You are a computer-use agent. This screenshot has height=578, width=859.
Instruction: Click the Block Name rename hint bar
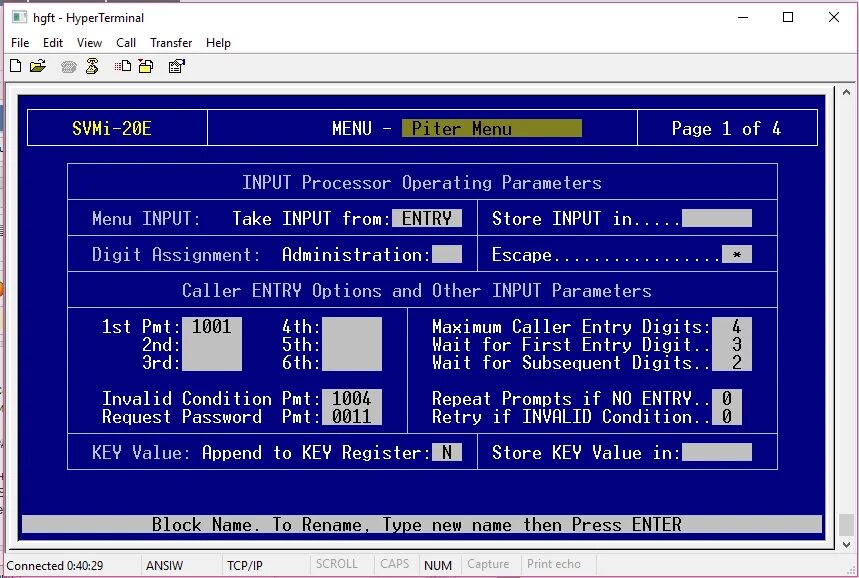(x=422, y=524)
